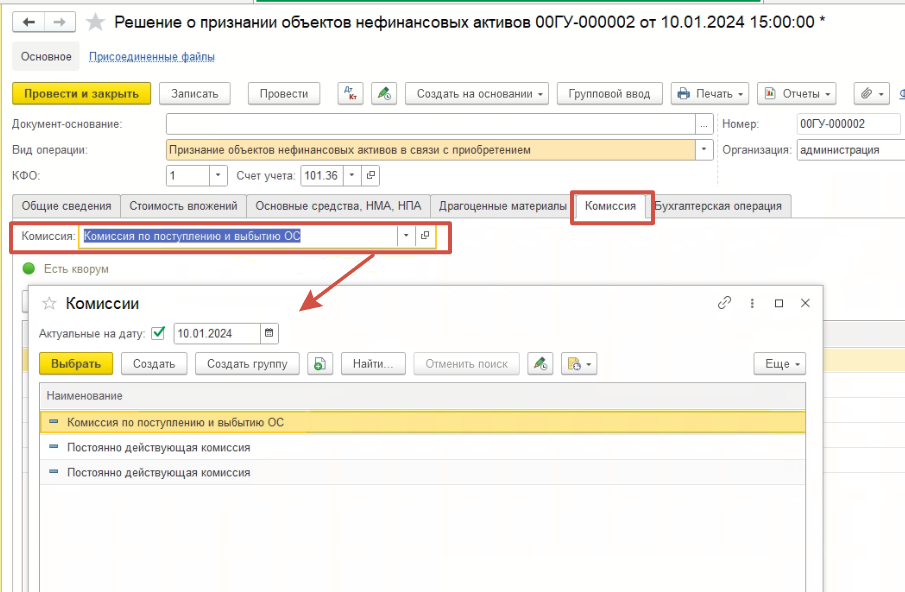Click the Наименование column header
Screen dimensions: 905x592
tap(422, 396)
